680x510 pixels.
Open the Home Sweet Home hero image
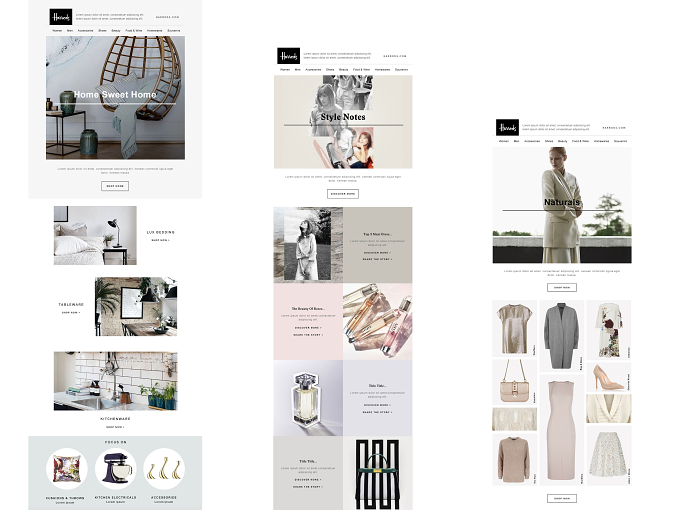click(115, 98)
